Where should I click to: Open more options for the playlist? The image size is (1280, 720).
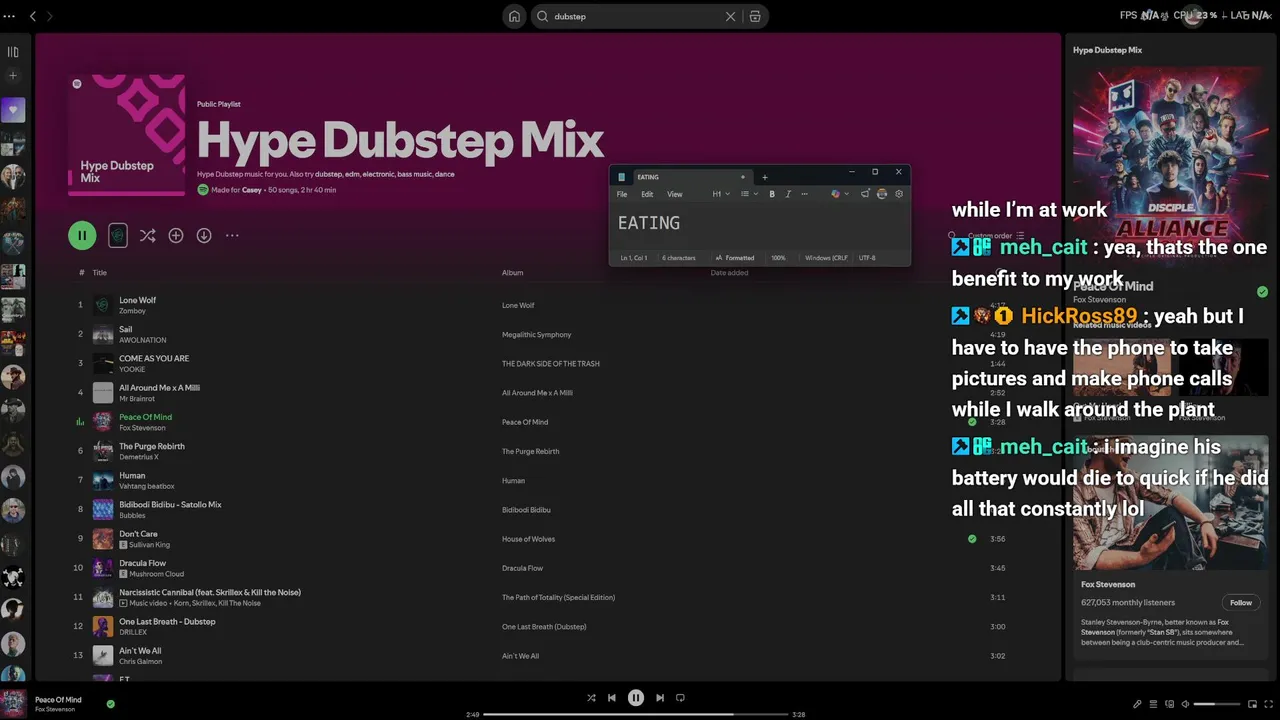pos(232,236)
